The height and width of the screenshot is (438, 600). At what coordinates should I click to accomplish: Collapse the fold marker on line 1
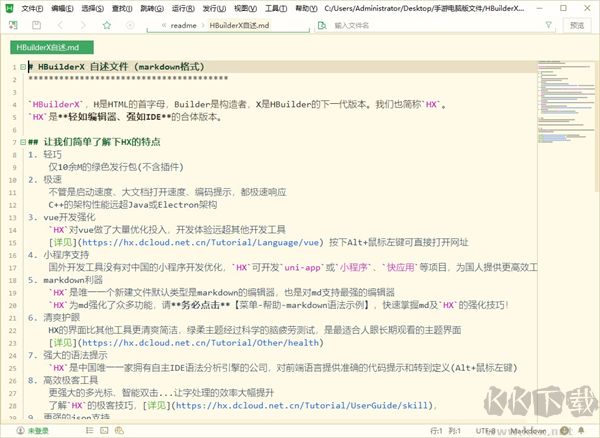pos(23,67)
